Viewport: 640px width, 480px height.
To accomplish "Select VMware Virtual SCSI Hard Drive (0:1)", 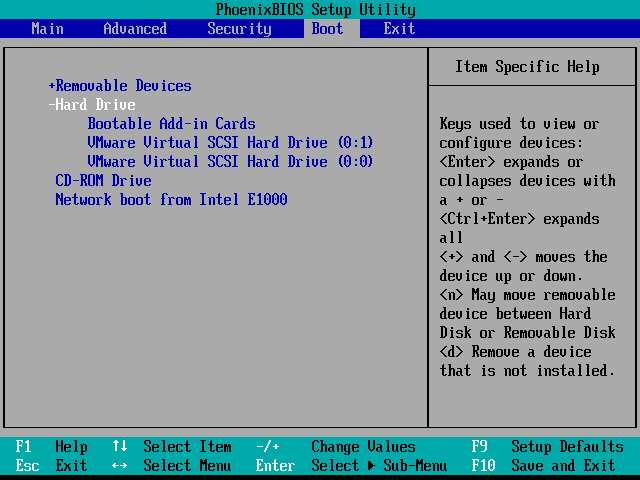I will (x=230, y=143).
